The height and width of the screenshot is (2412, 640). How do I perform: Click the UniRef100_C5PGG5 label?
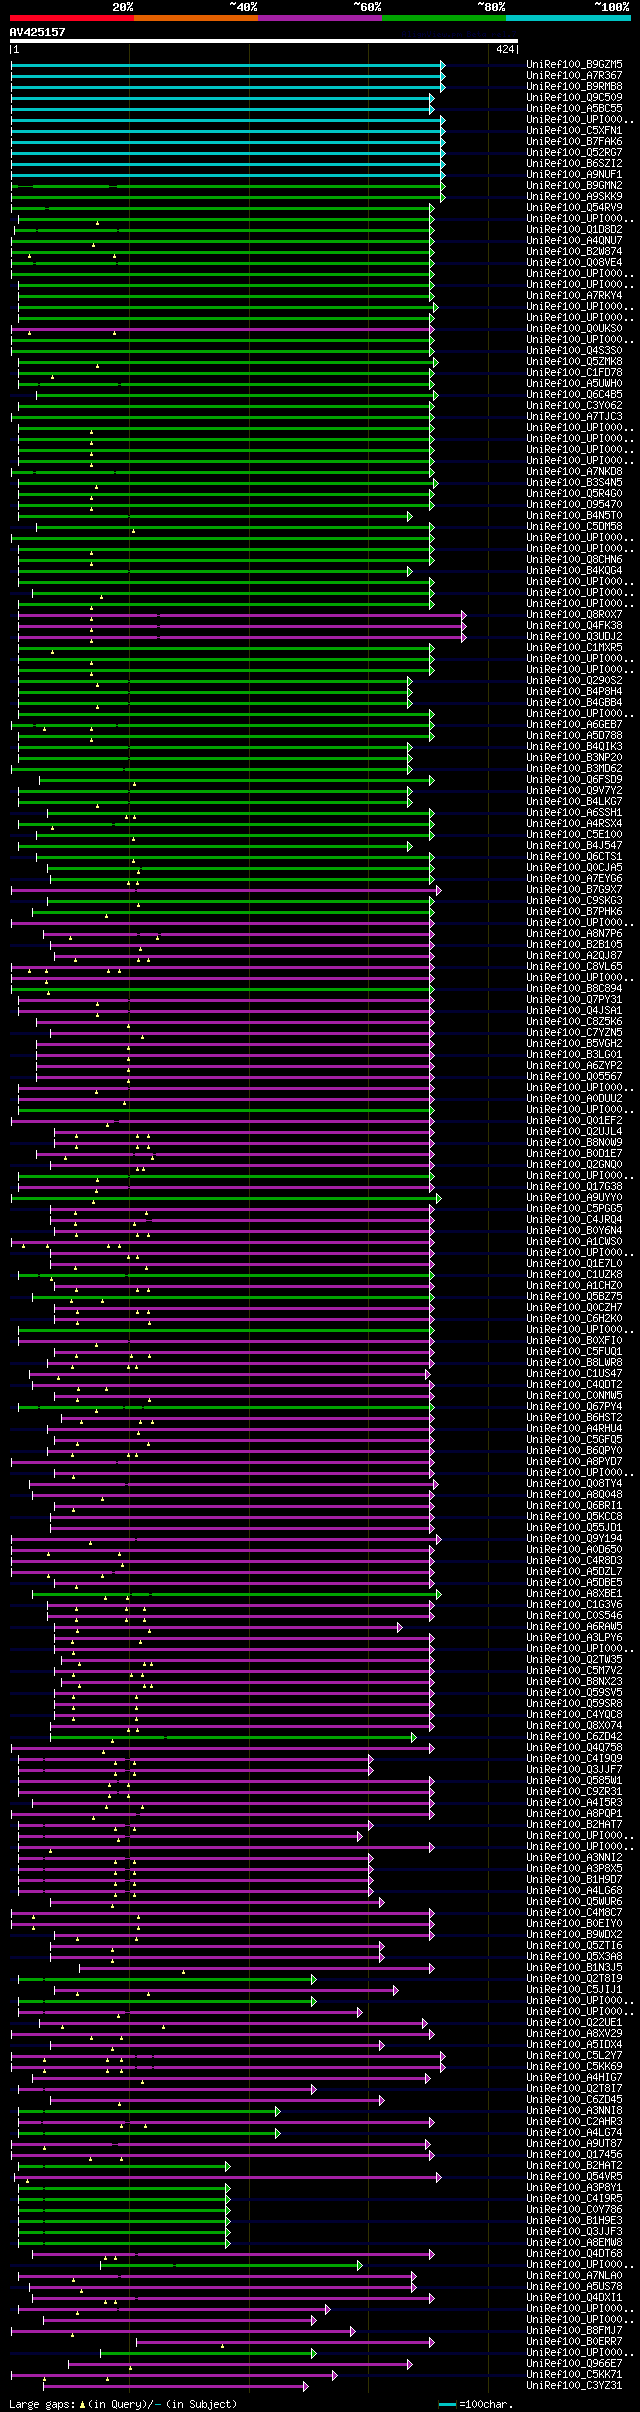tap(574, 1209)
